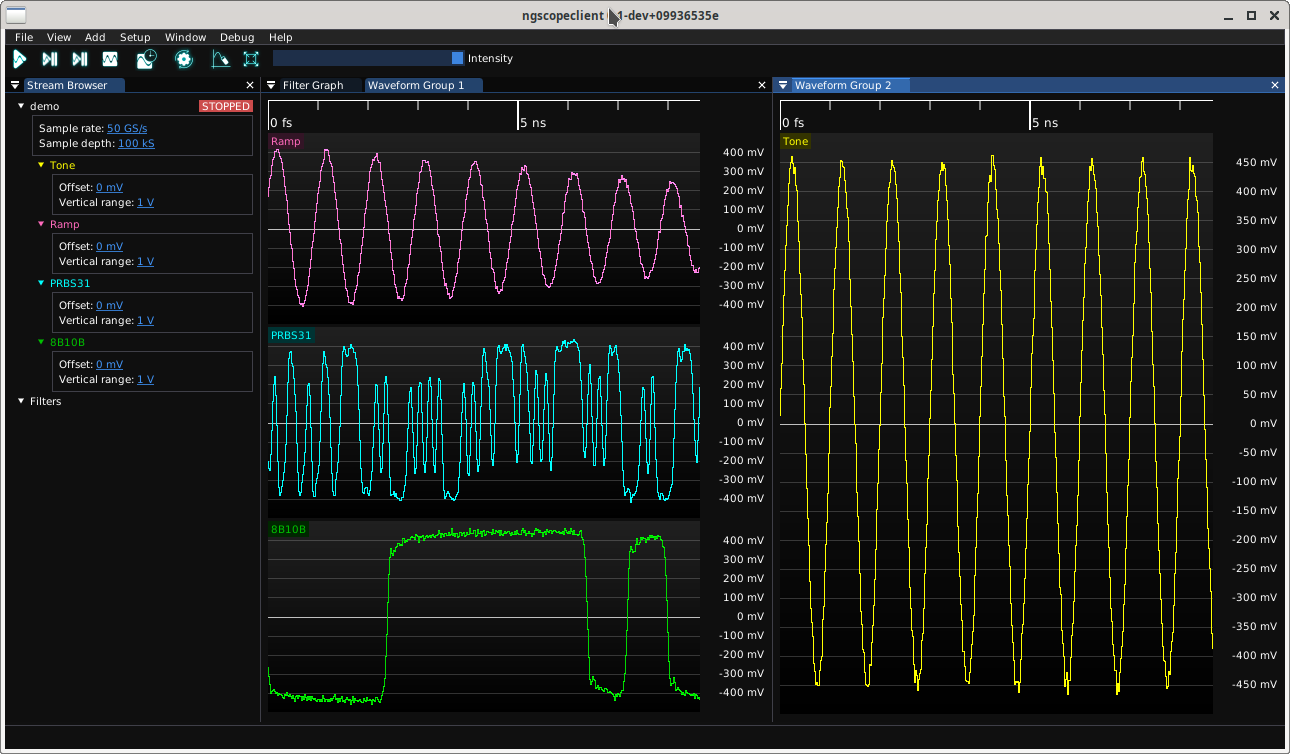The image size is (1290, 754).
Task: Click the Ramp channel label in plot
Action: click(286, 142)
